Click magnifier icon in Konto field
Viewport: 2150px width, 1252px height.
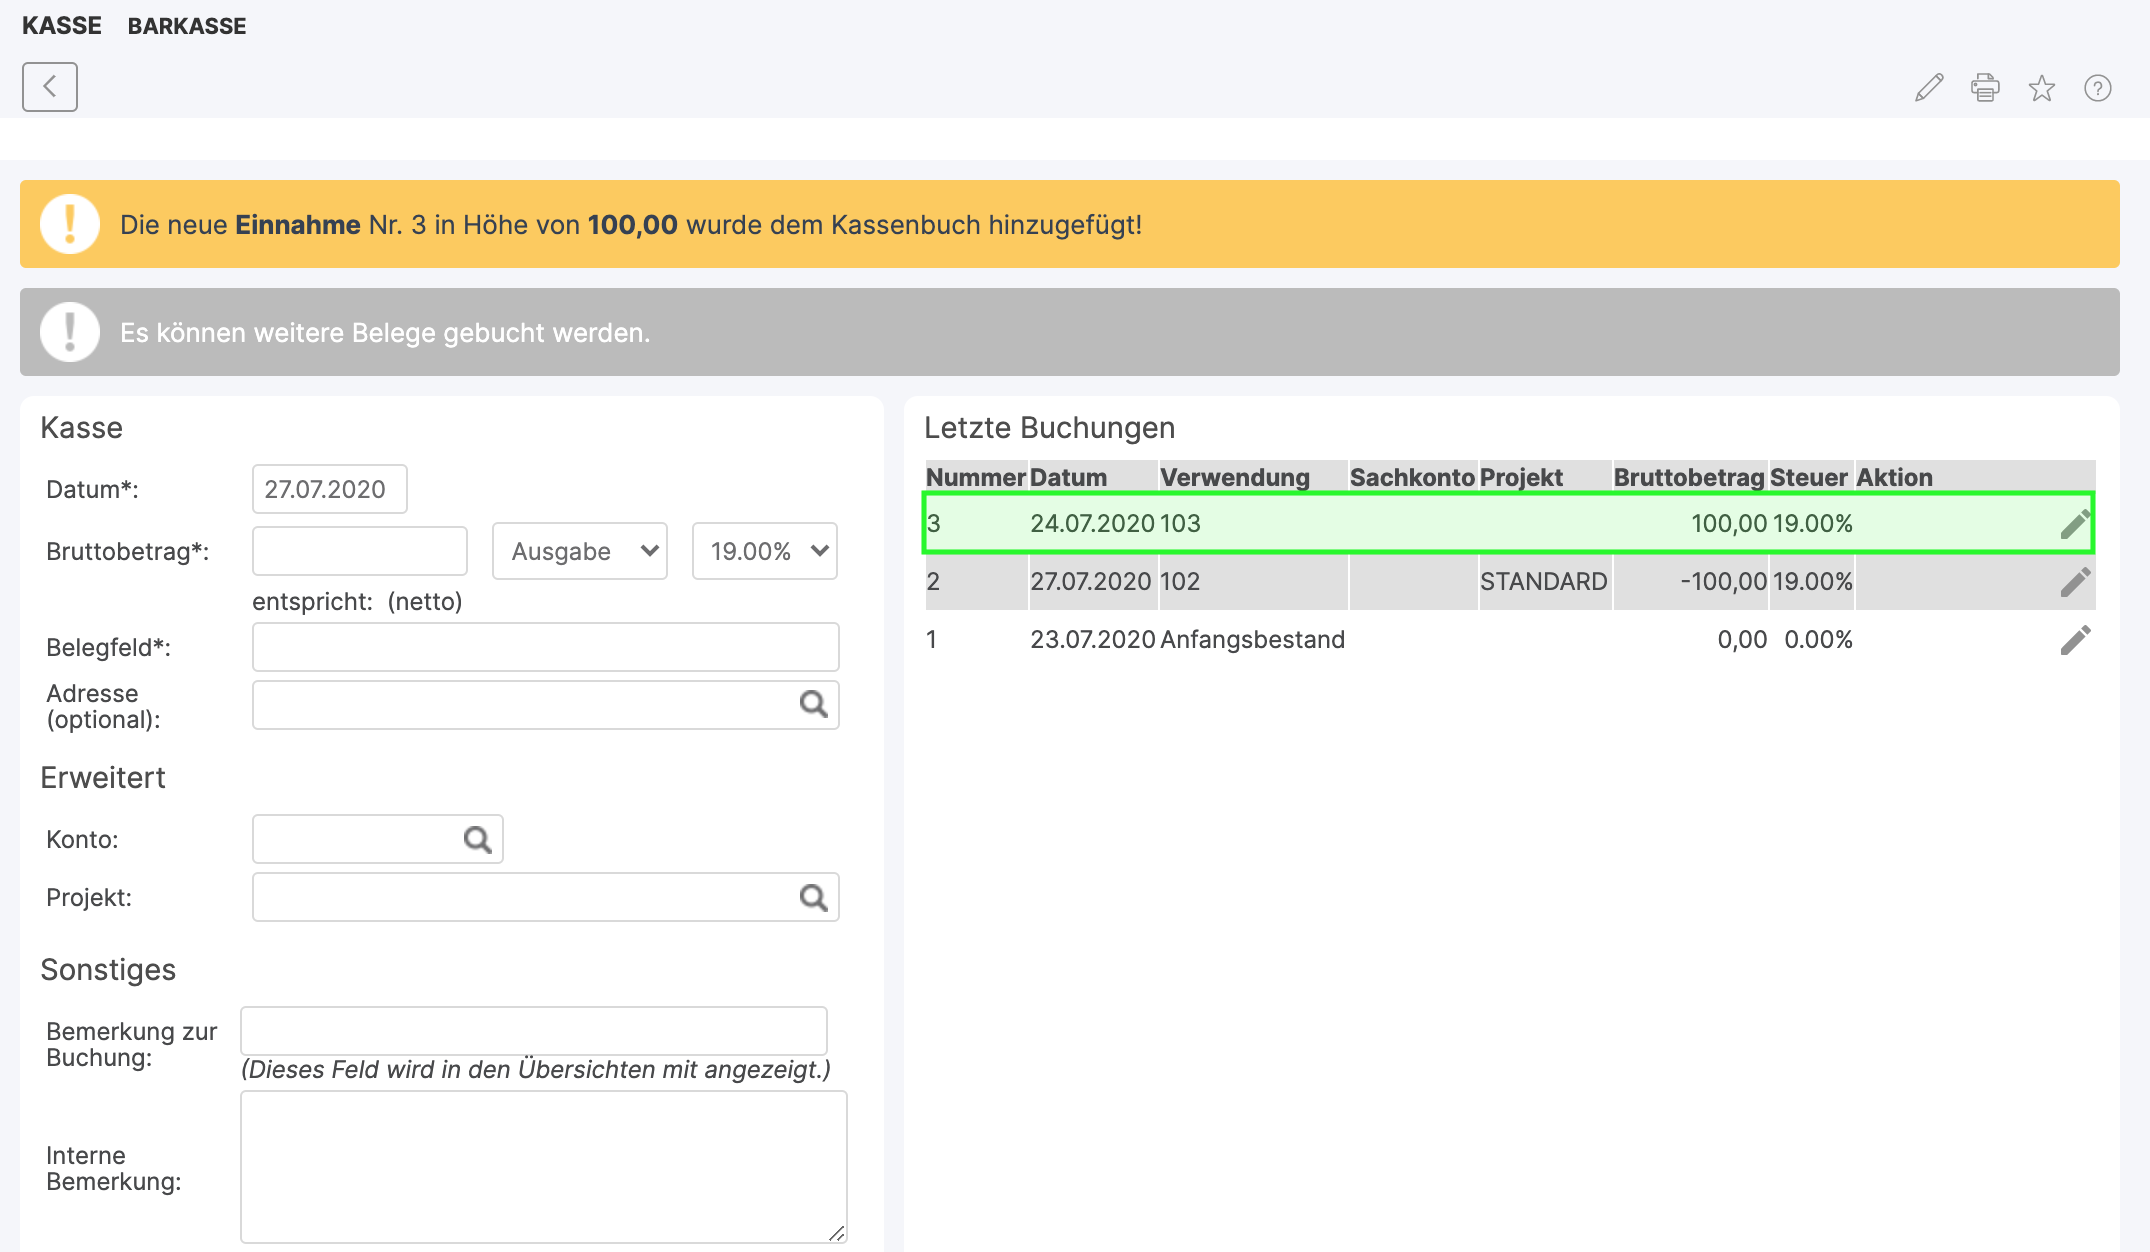pyautogui.click(x=477, y=839)
